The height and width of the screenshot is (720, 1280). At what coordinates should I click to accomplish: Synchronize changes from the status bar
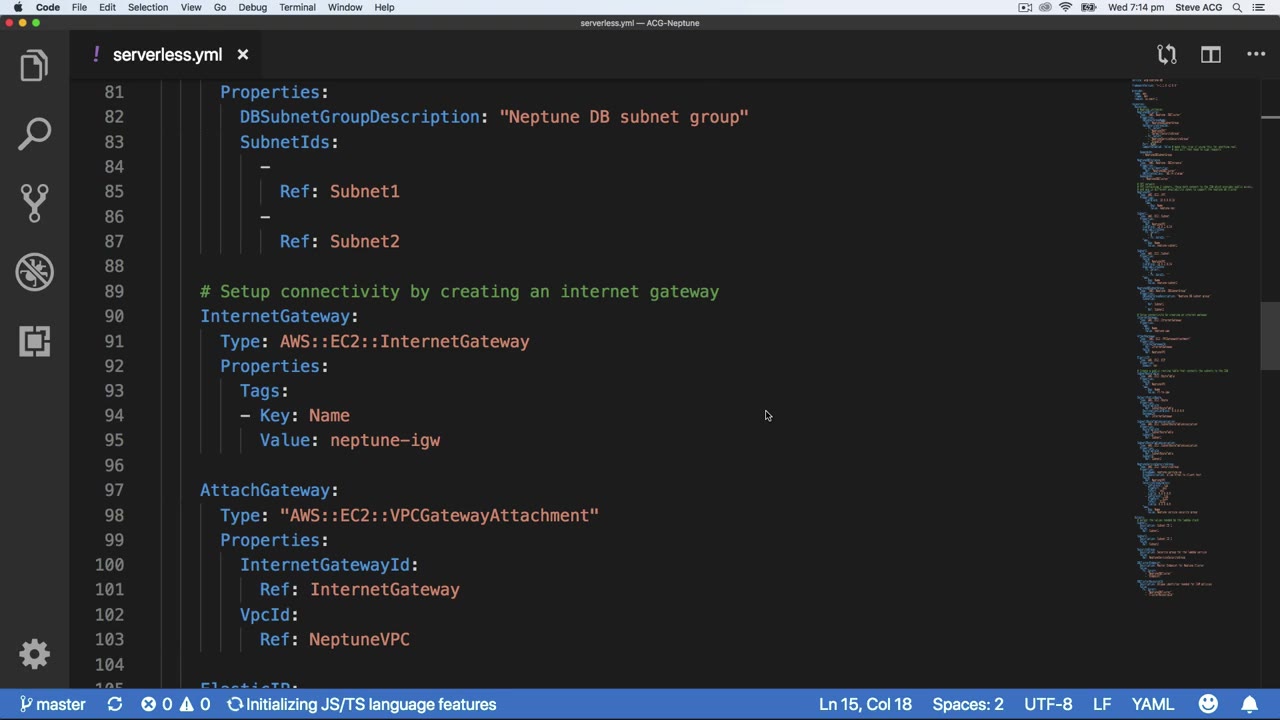click(x=115, y=704)
